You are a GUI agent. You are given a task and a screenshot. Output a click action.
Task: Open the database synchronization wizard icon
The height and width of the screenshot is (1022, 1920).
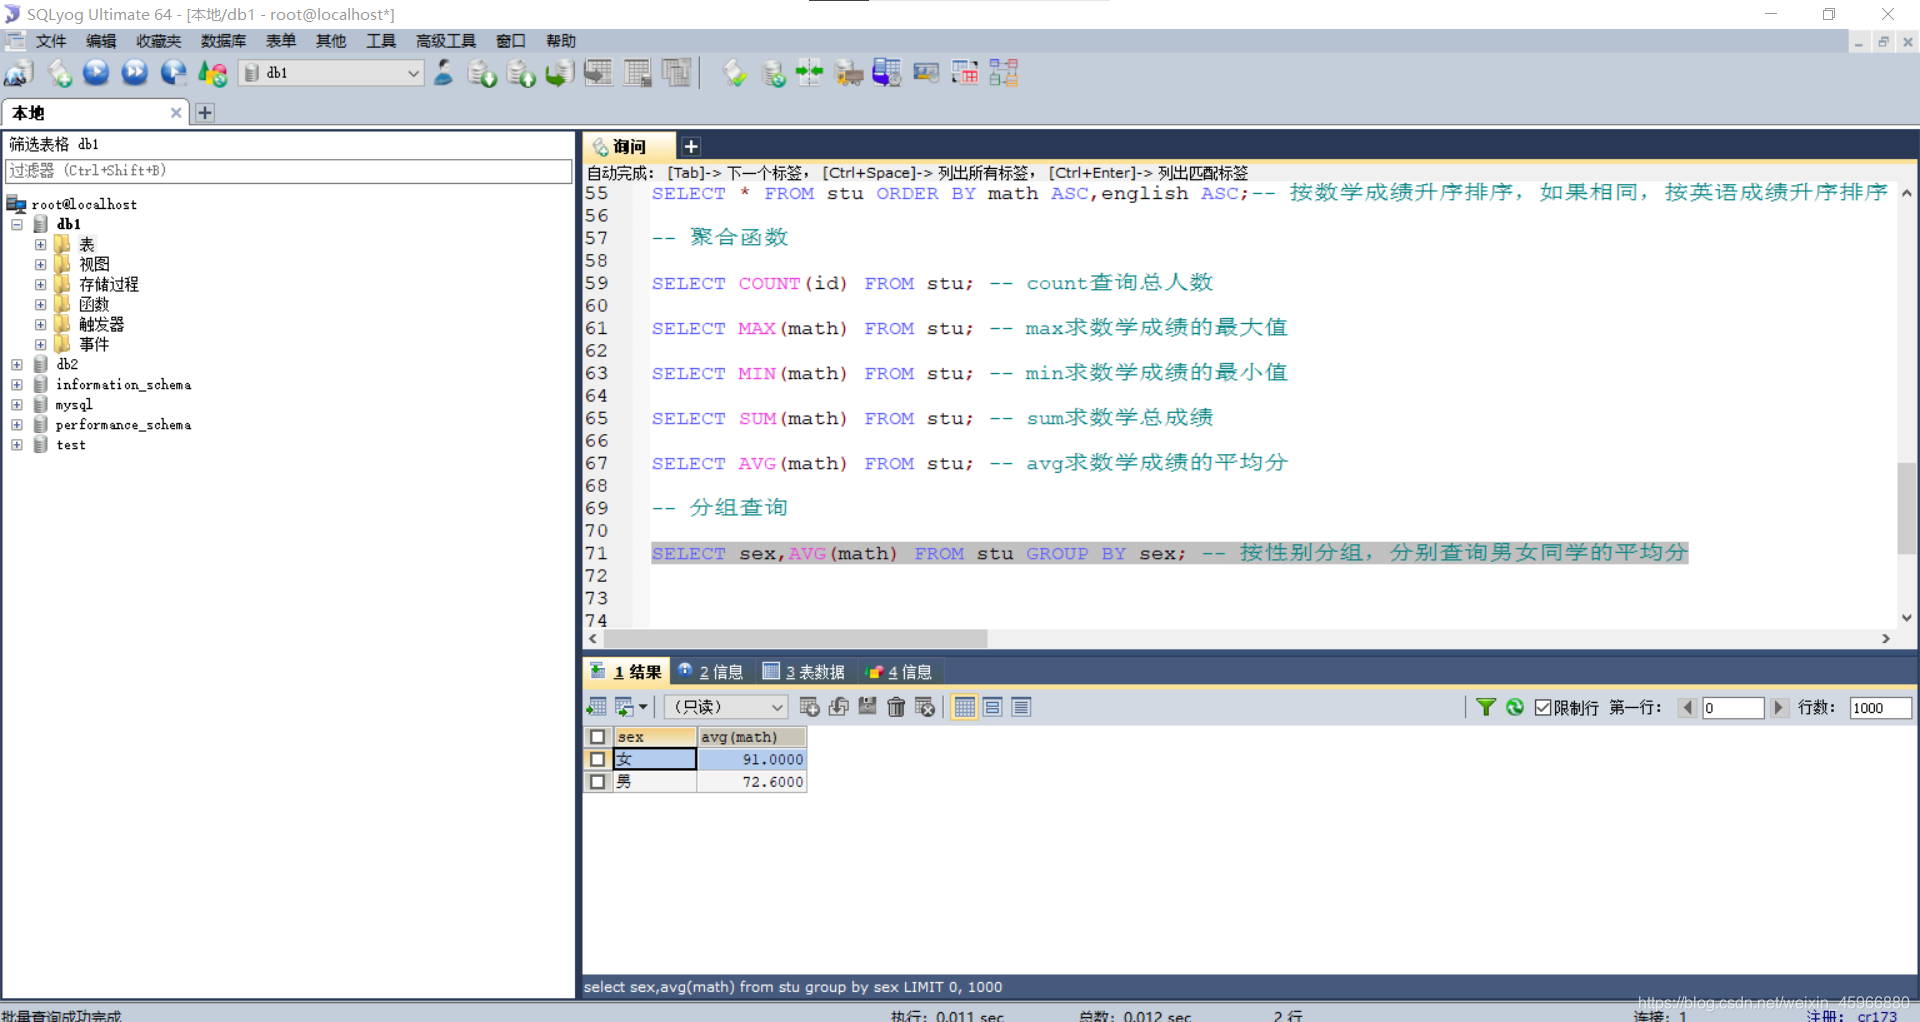click(x=773, y=73)
